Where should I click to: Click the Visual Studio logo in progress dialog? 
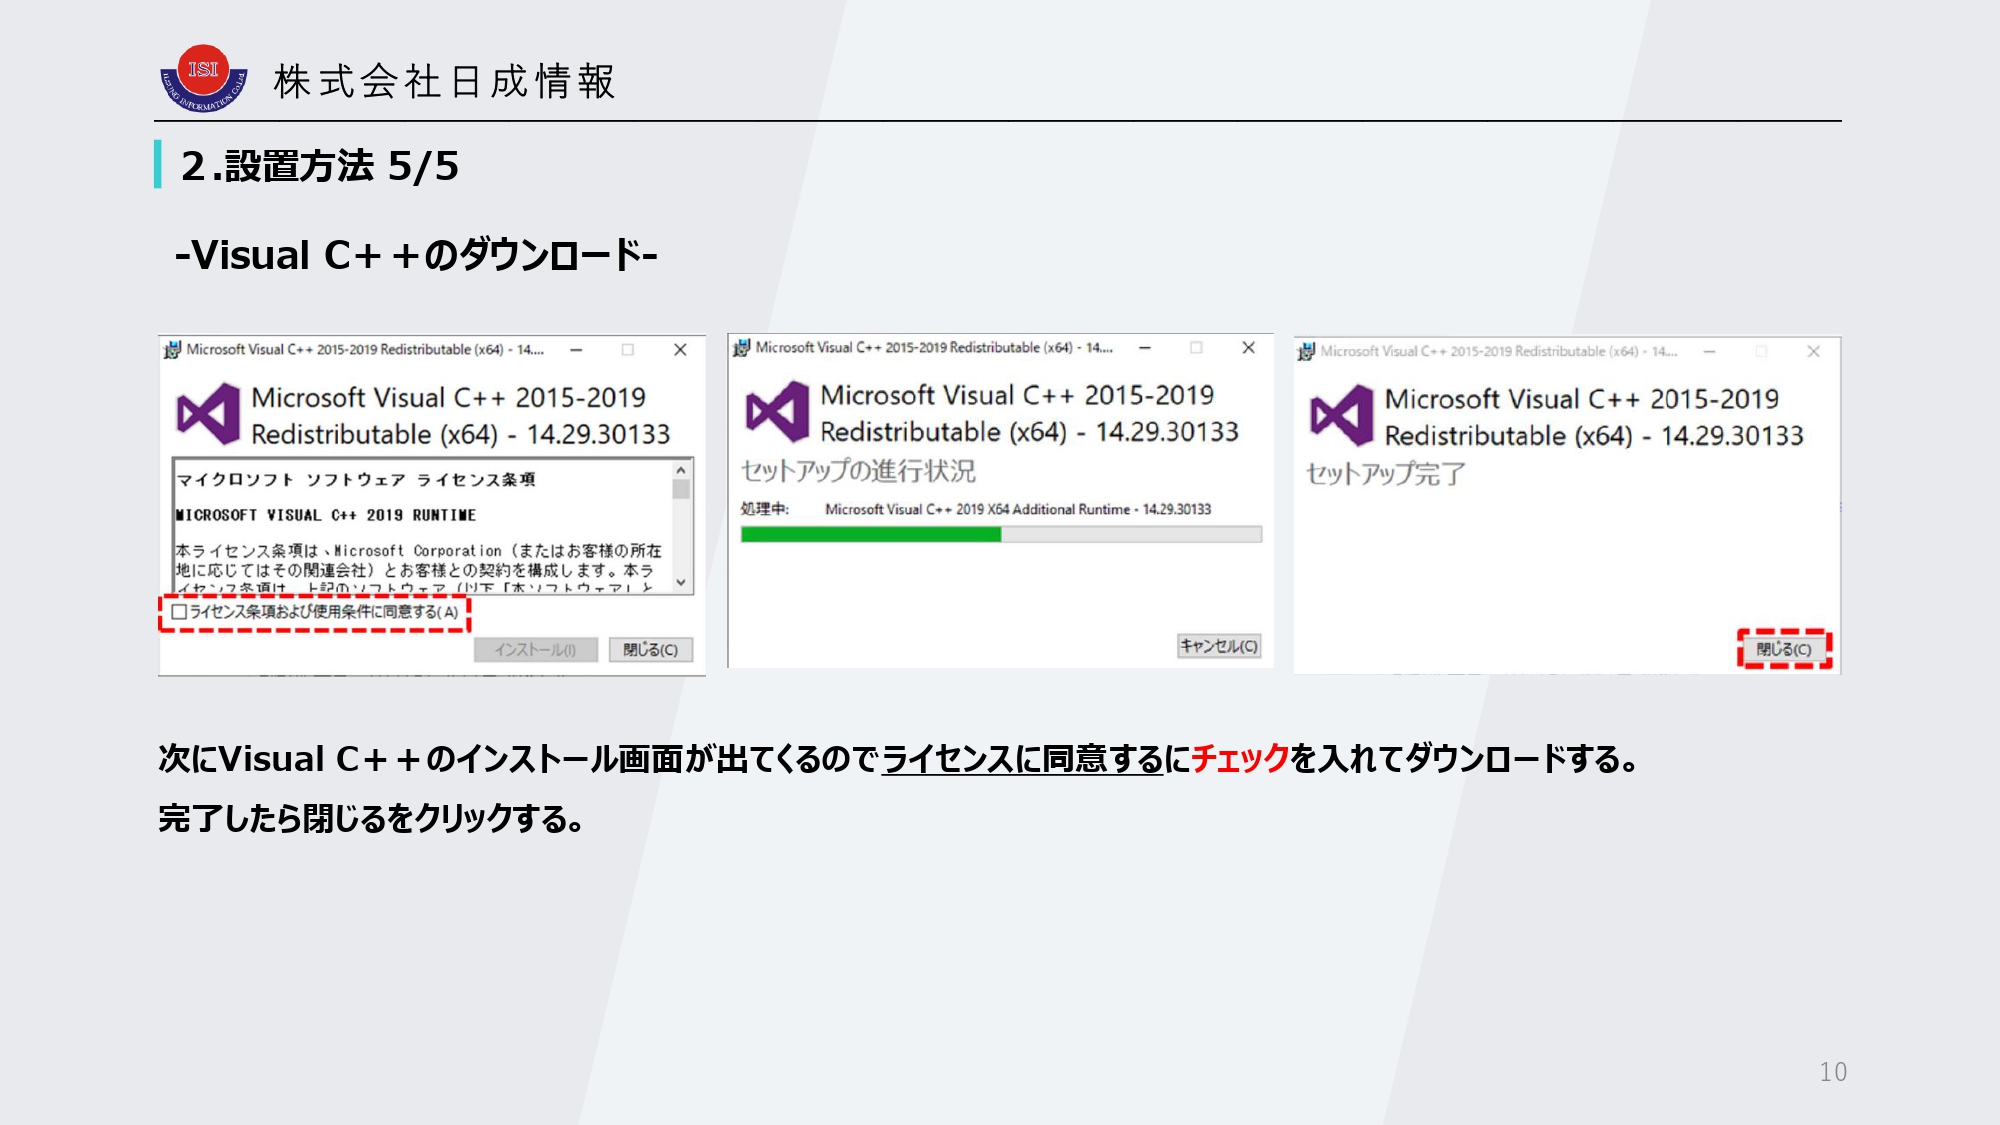[777, 411]
